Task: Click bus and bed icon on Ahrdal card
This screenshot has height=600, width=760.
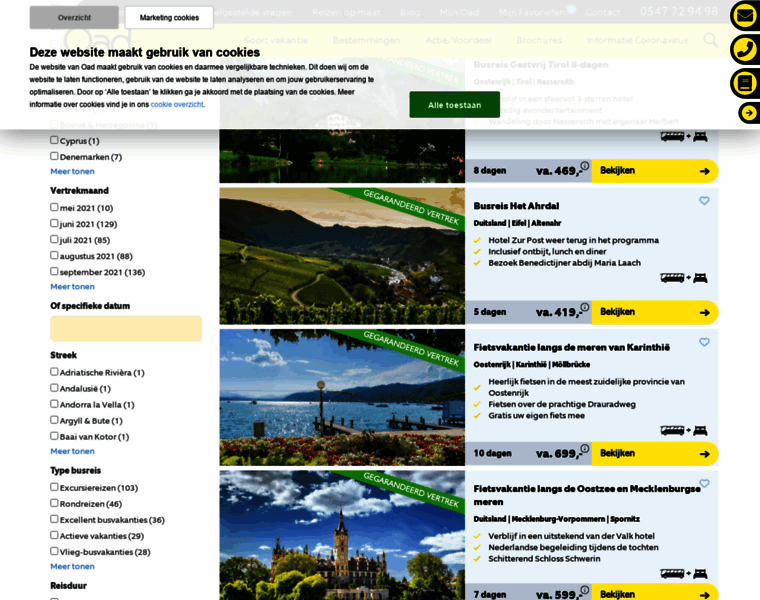Action: (x=683, y=278)
